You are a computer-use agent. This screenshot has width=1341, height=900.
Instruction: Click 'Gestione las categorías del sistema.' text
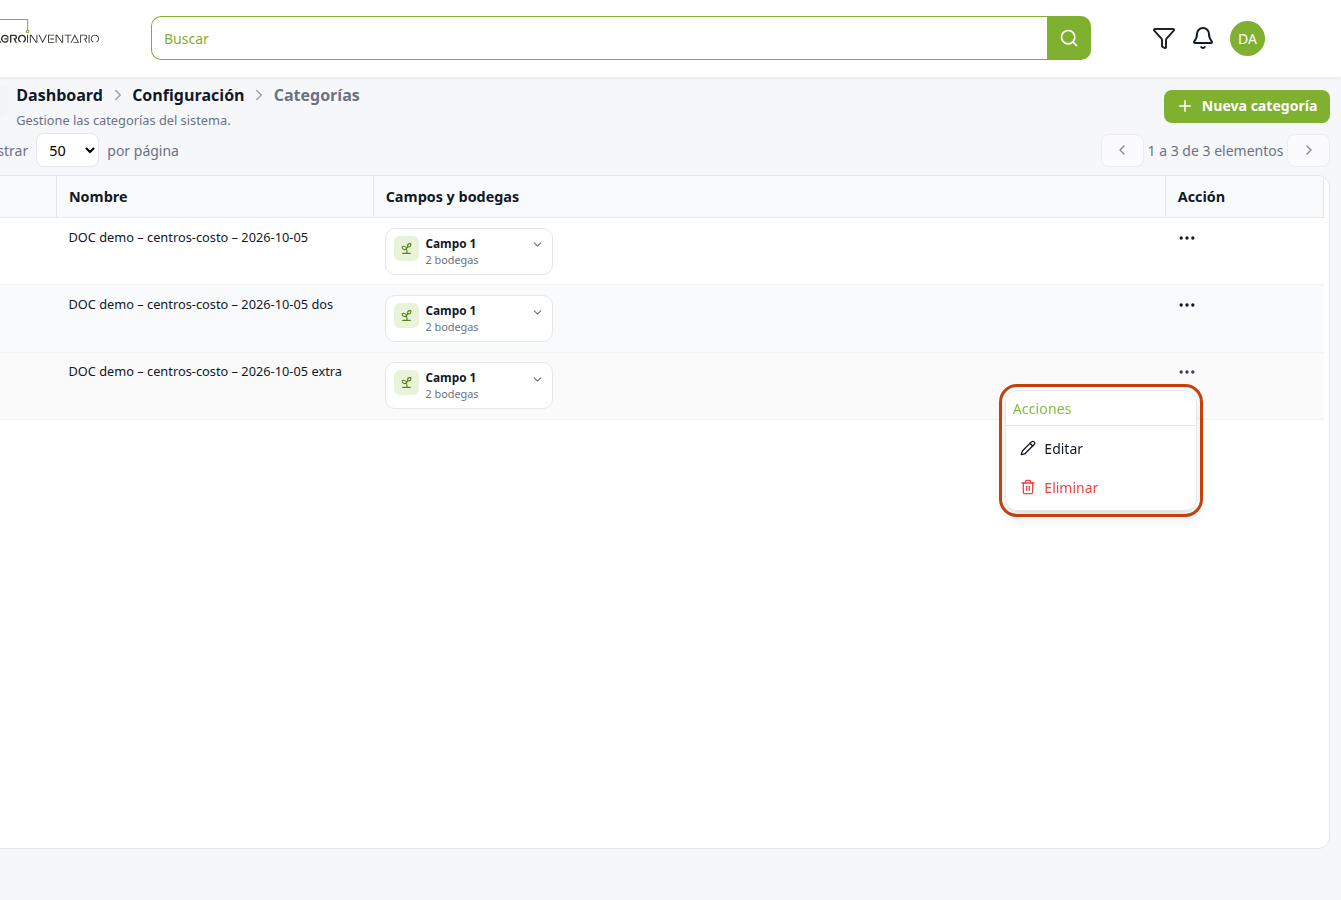(x=123, y=120)
